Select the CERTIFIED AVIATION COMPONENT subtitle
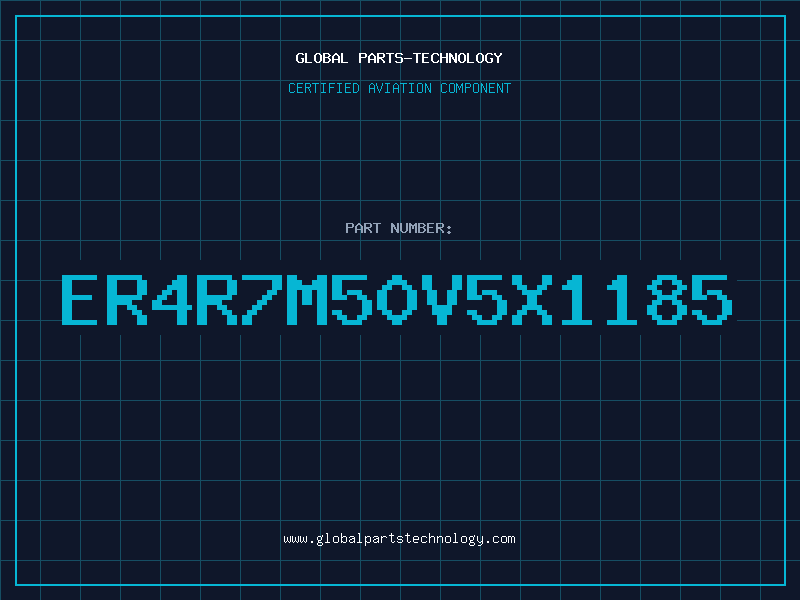Screen dimensions: 800x600 (x=399, y=88)
